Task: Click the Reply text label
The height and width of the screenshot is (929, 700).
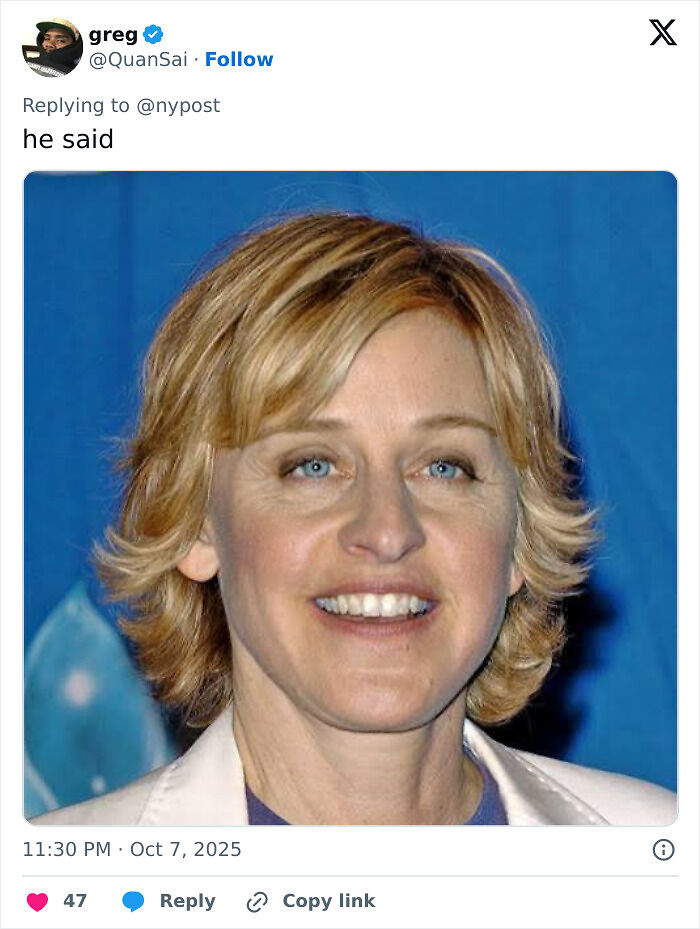Action: pyautogui.click(x=187, y=901)
